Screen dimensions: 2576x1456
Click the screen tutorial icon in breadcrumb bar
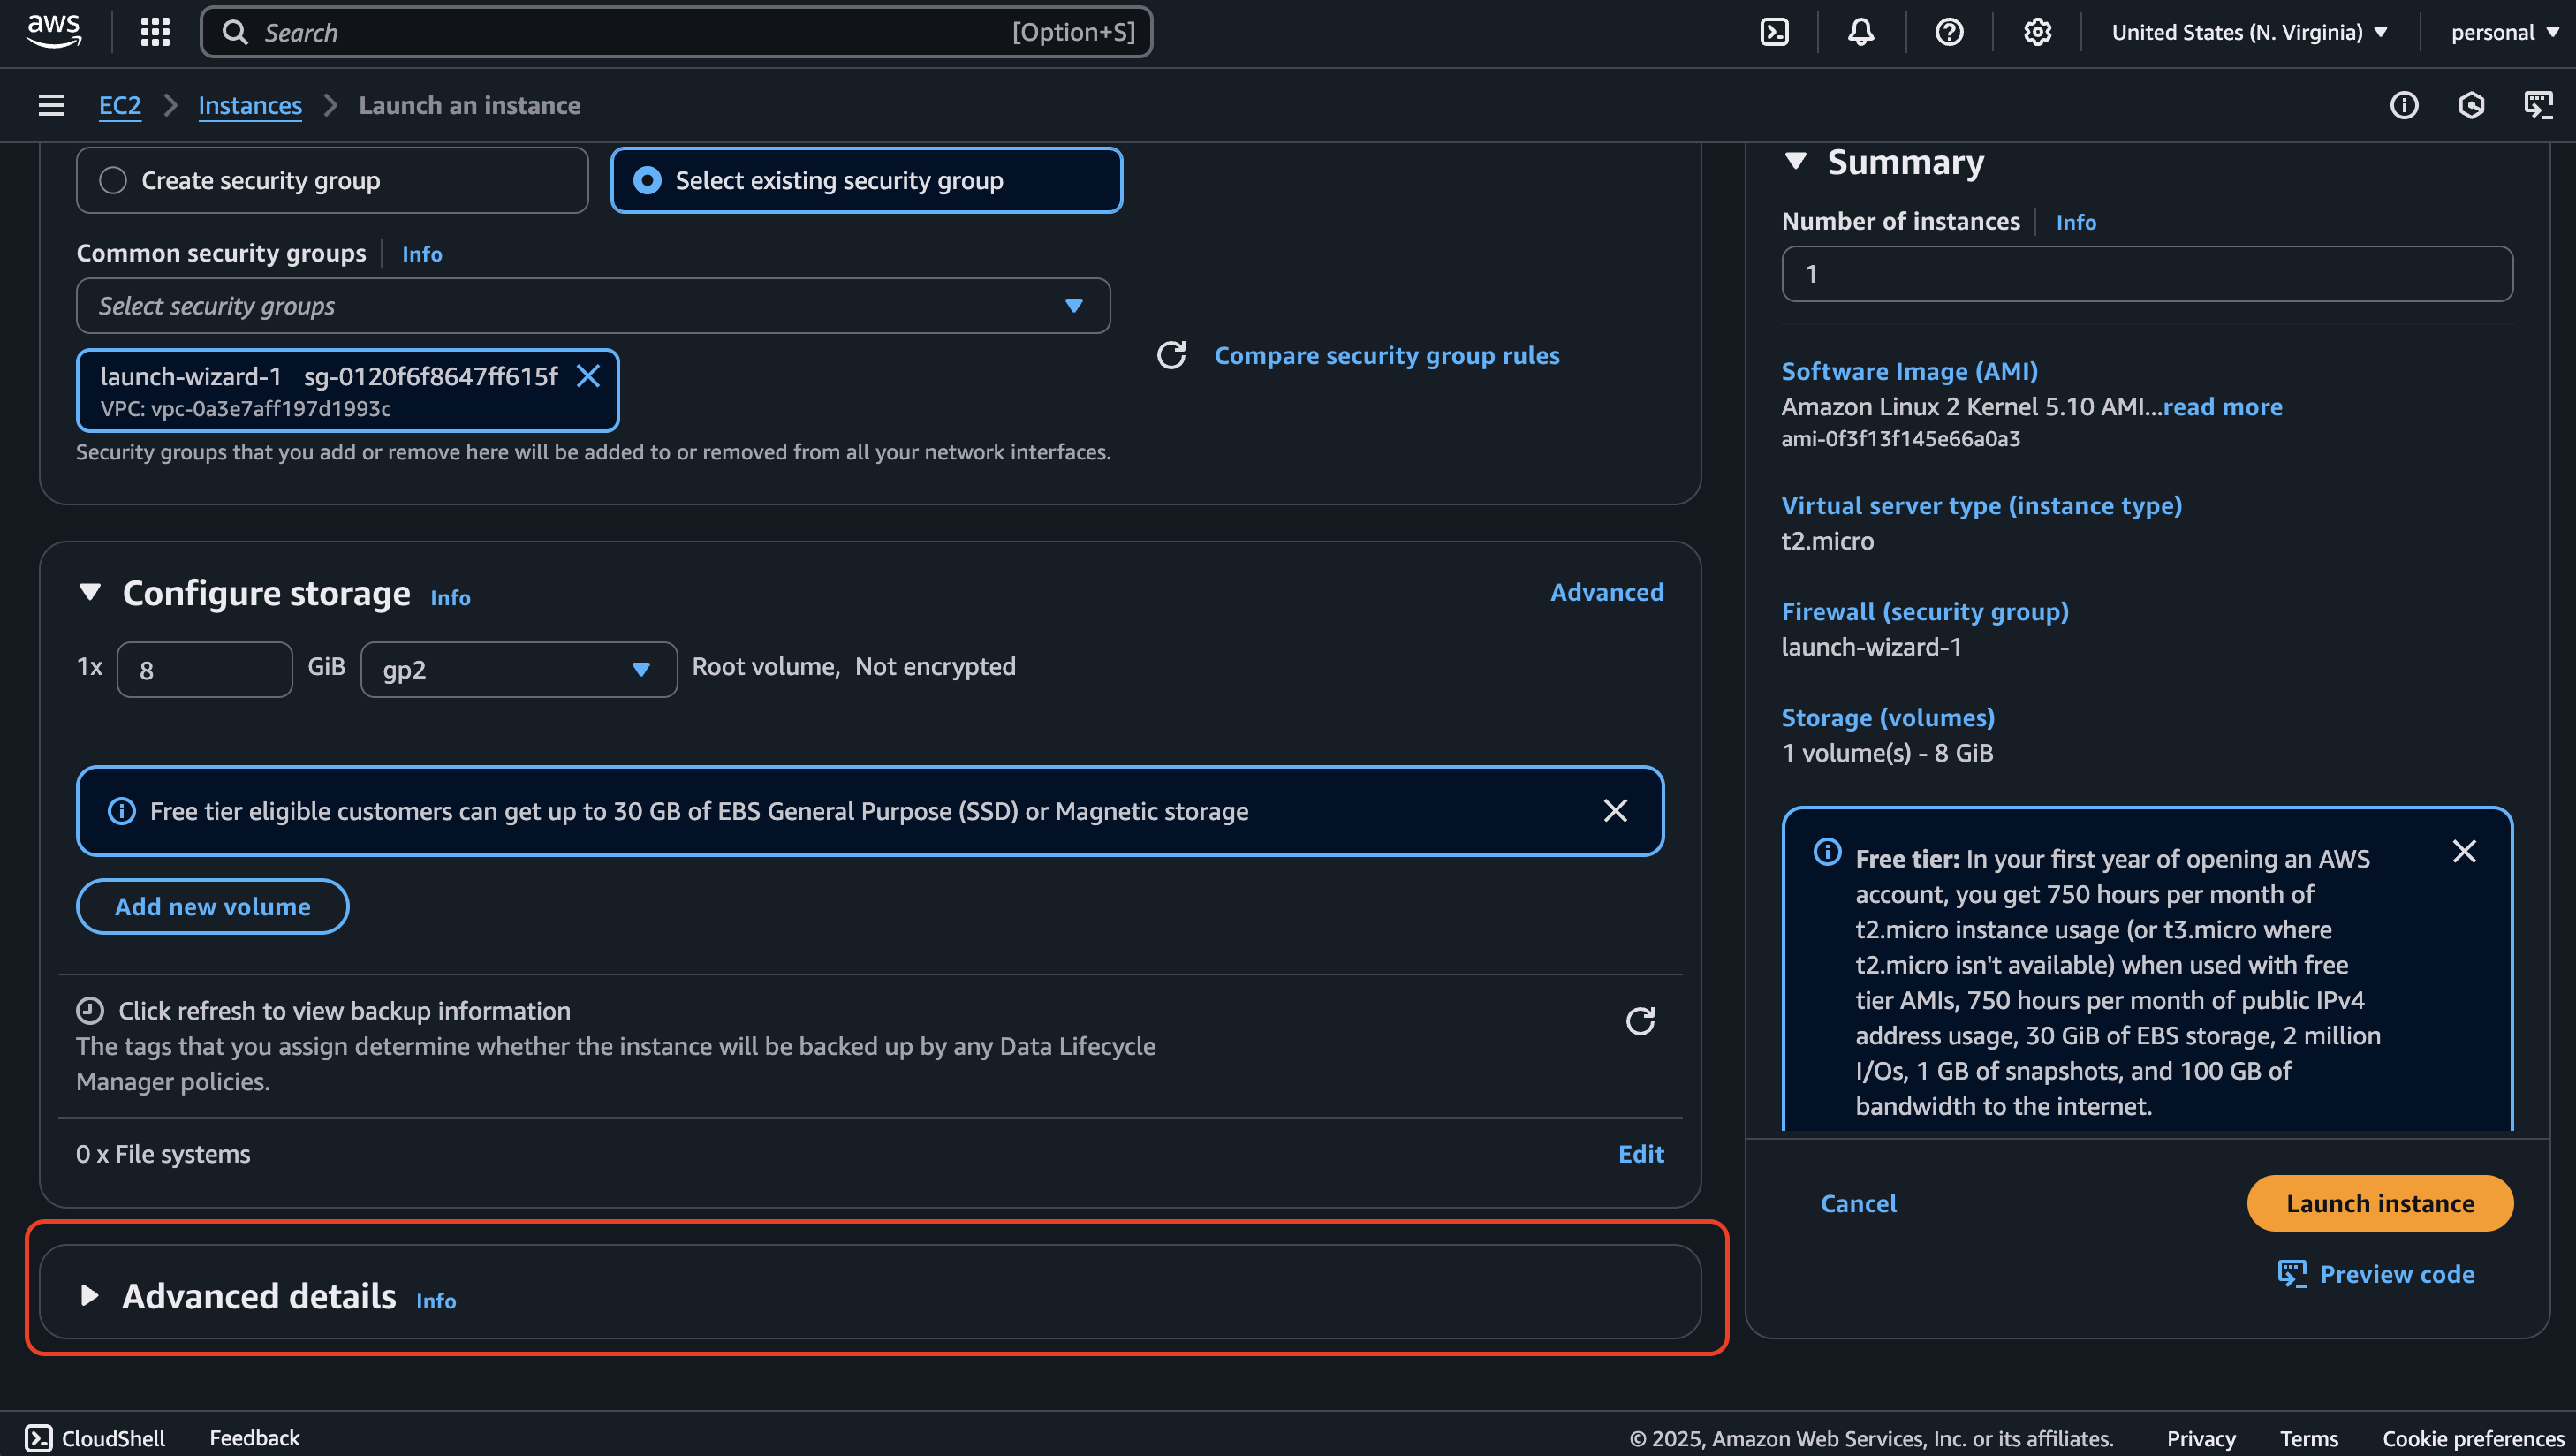point(2538,105)
